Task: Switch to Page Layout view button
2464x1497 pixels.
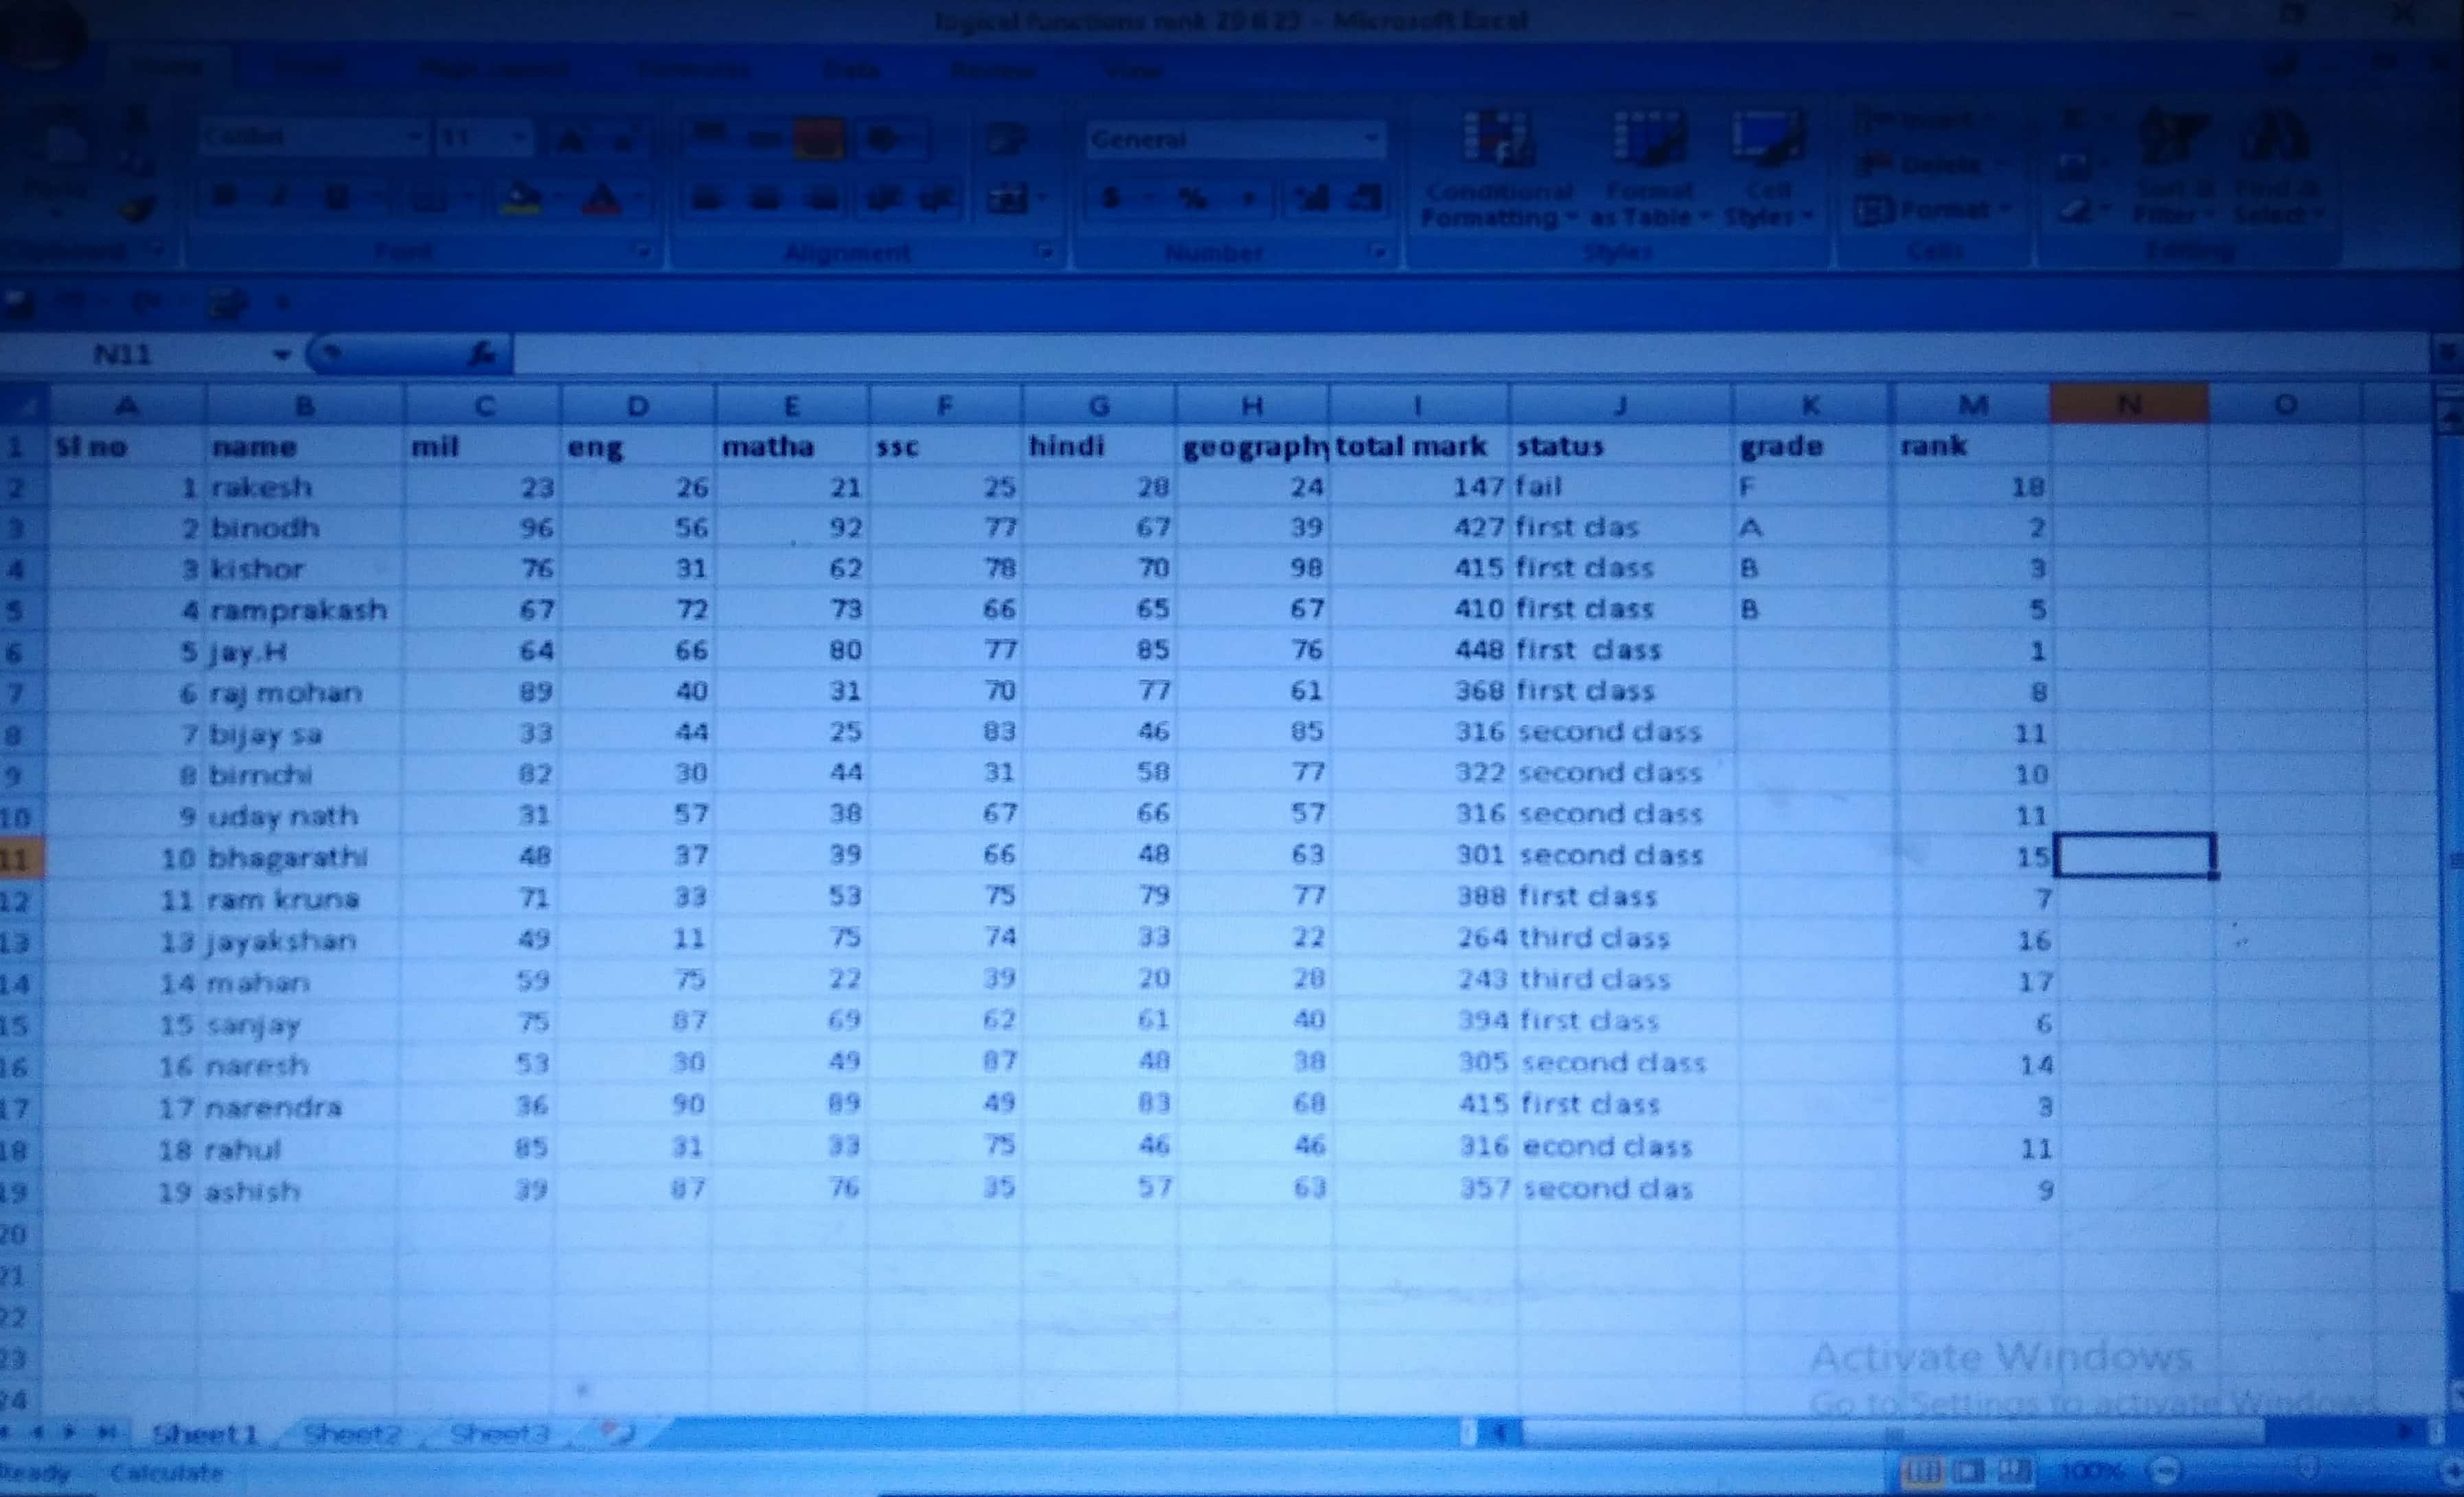Action: tap(1968, 1471)
